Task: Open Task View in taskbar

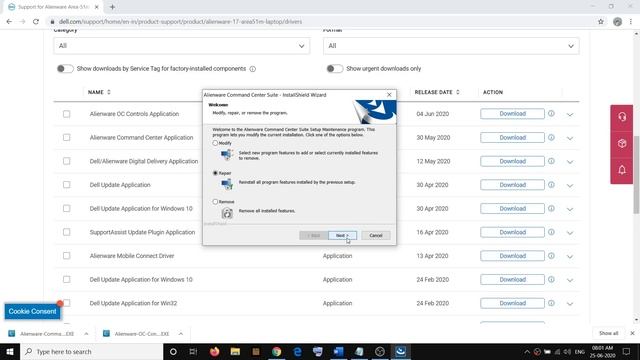Action: (193, 351)
